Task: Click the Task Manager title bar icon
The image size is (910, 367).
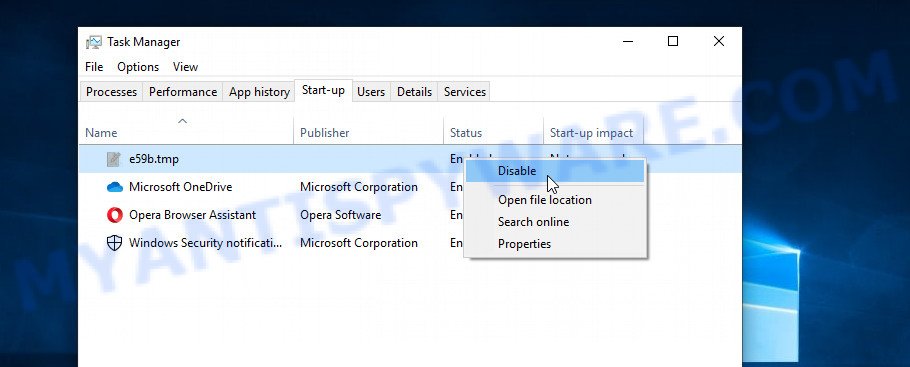Action: click(x=93, y=42)
